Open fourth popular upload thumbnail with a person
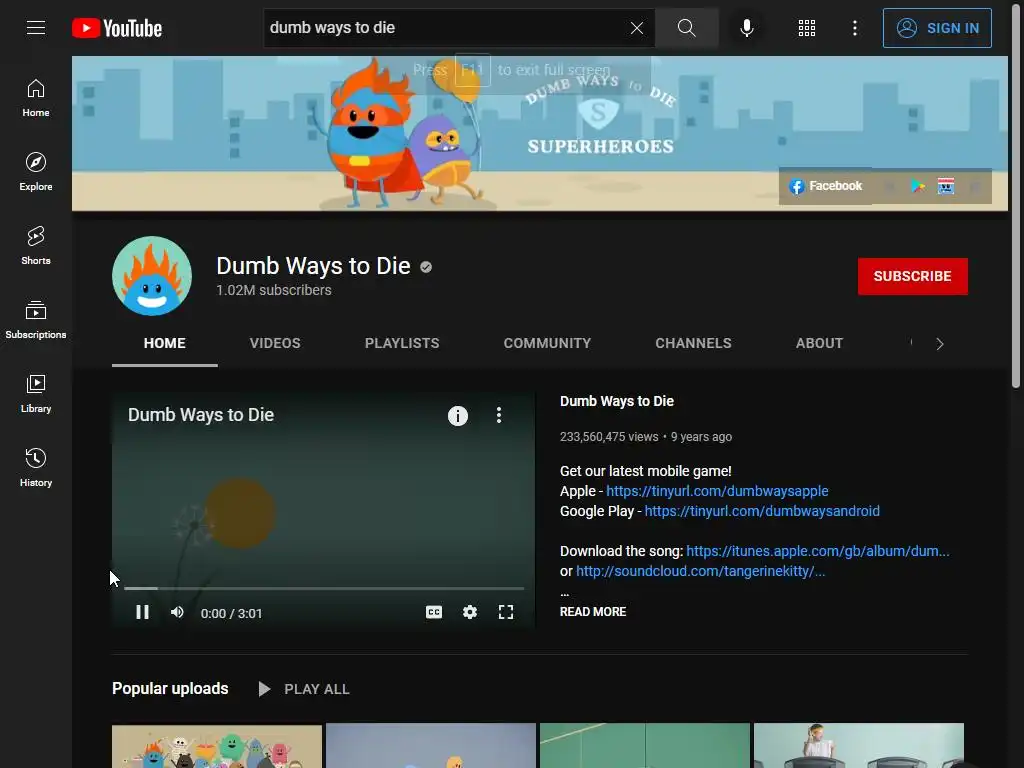Image resolution: width=1024 pixels, height=768 pixels. pos(859,746)
